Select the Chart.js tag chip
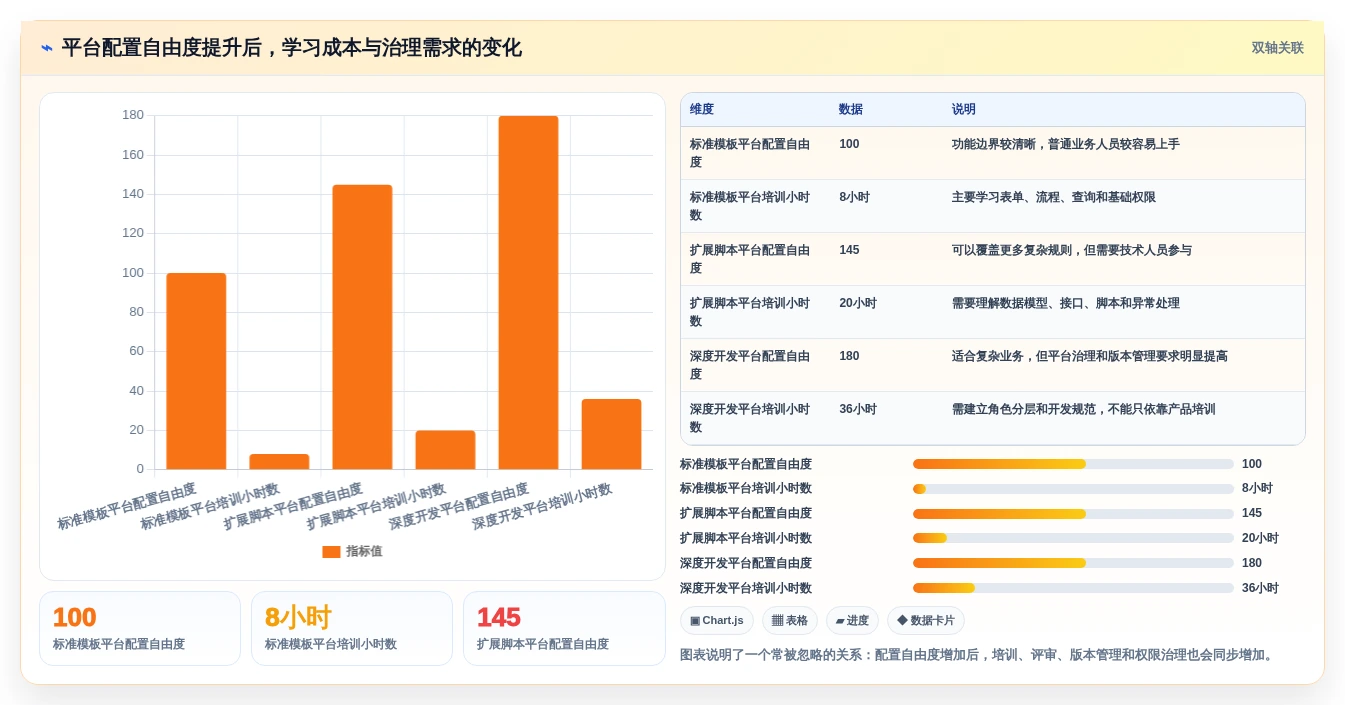This screenshot has height=705, width=1345. (717, 620)
